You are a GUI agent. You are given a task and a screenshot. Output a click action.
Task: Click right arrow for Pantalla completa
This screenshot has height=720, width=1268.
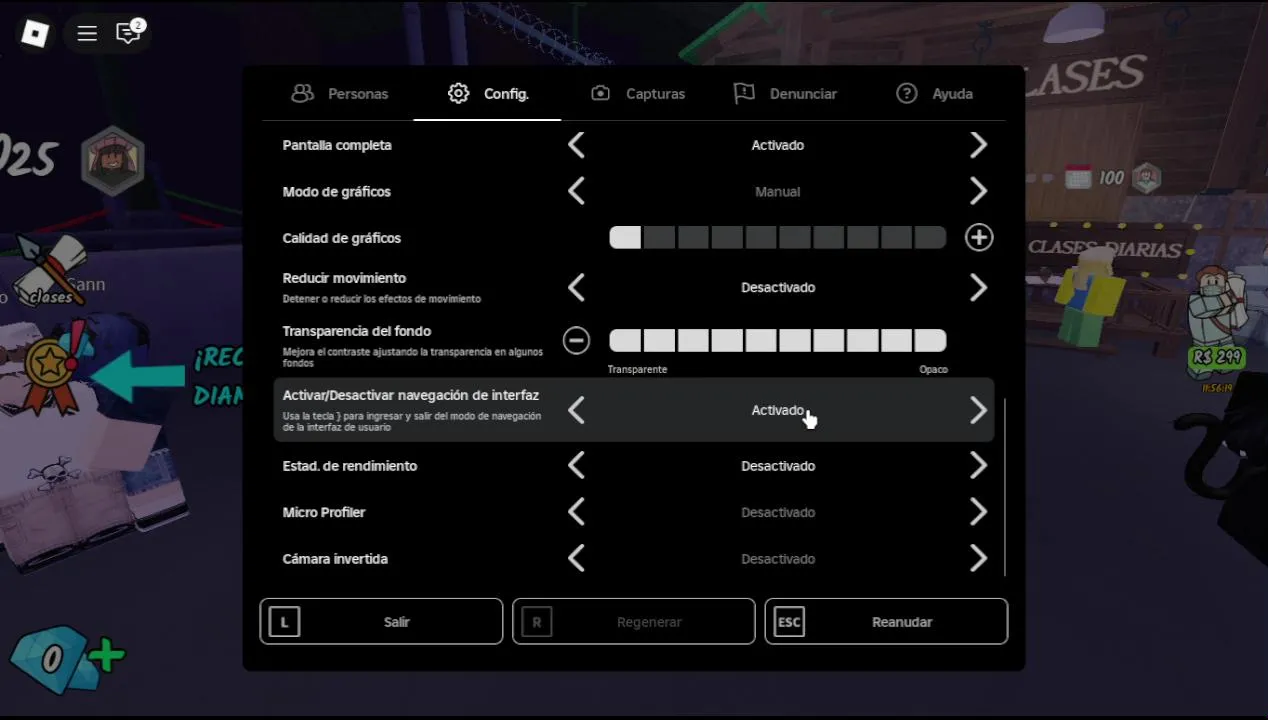pyautogui.click(x=978, y=145)
